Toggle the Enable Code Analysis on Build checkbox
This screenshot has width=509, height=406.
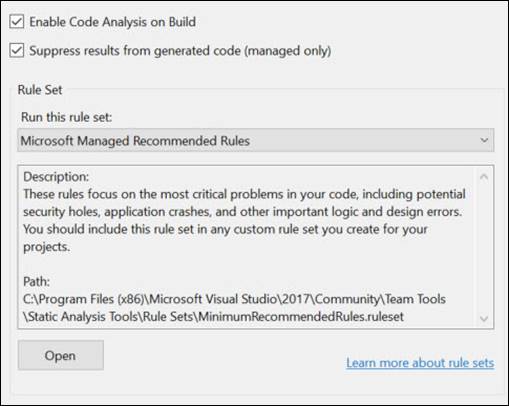click(17, 22)
